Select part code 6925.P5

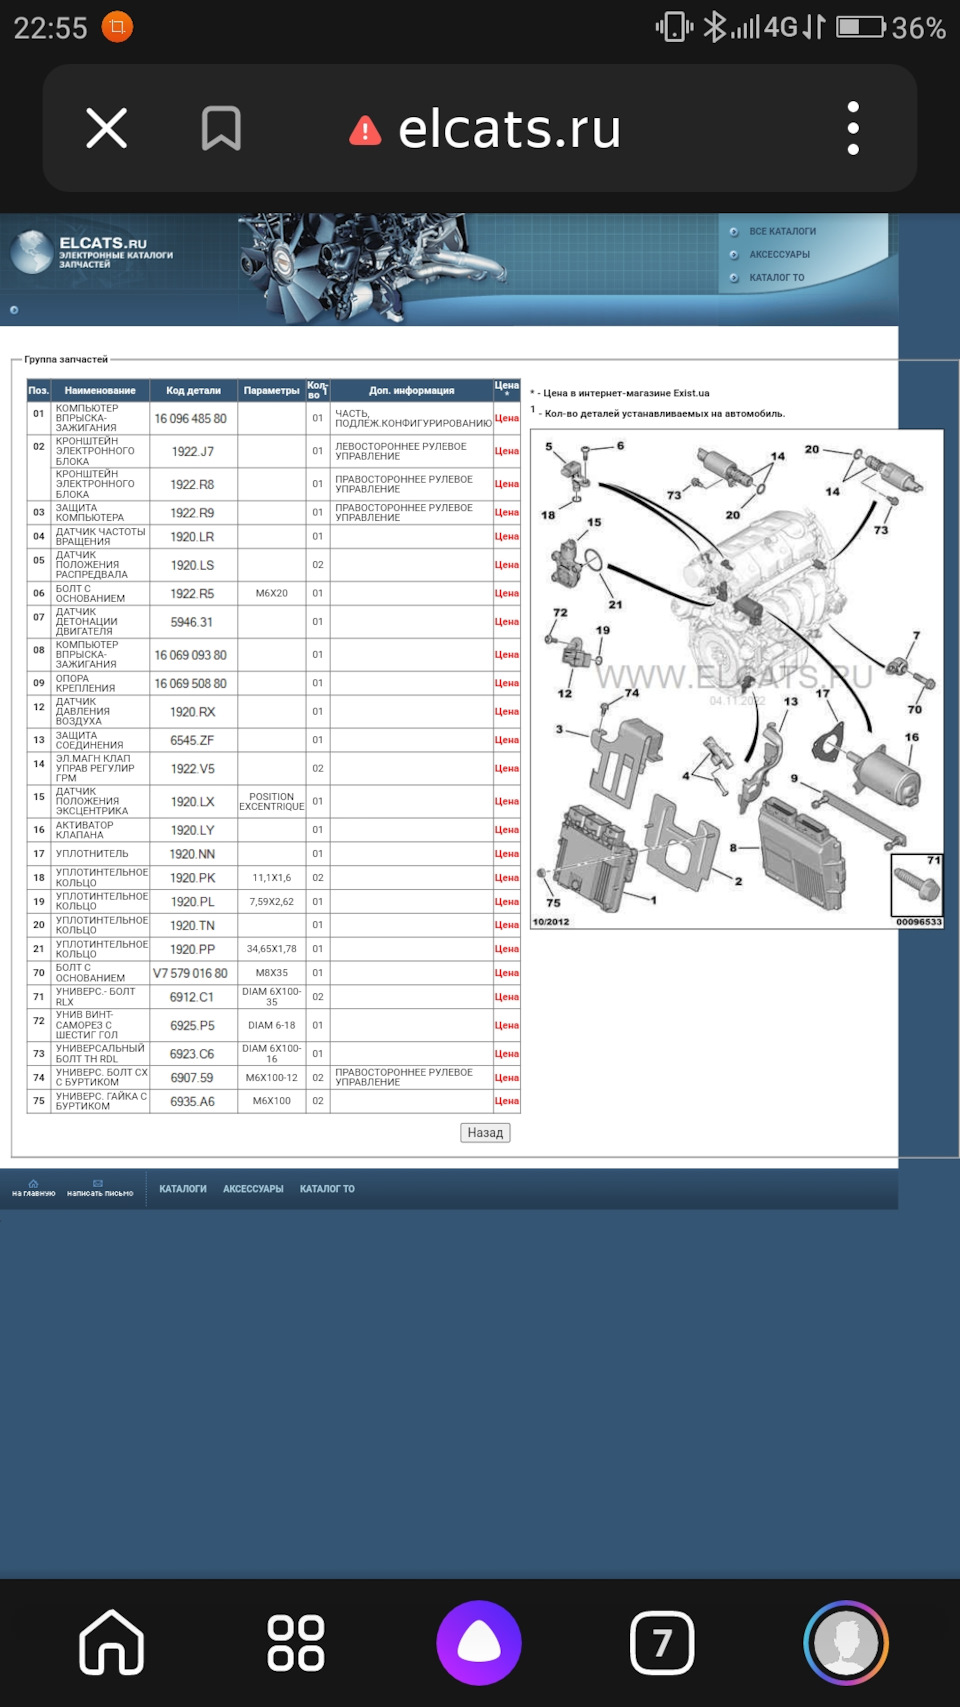192,1025
